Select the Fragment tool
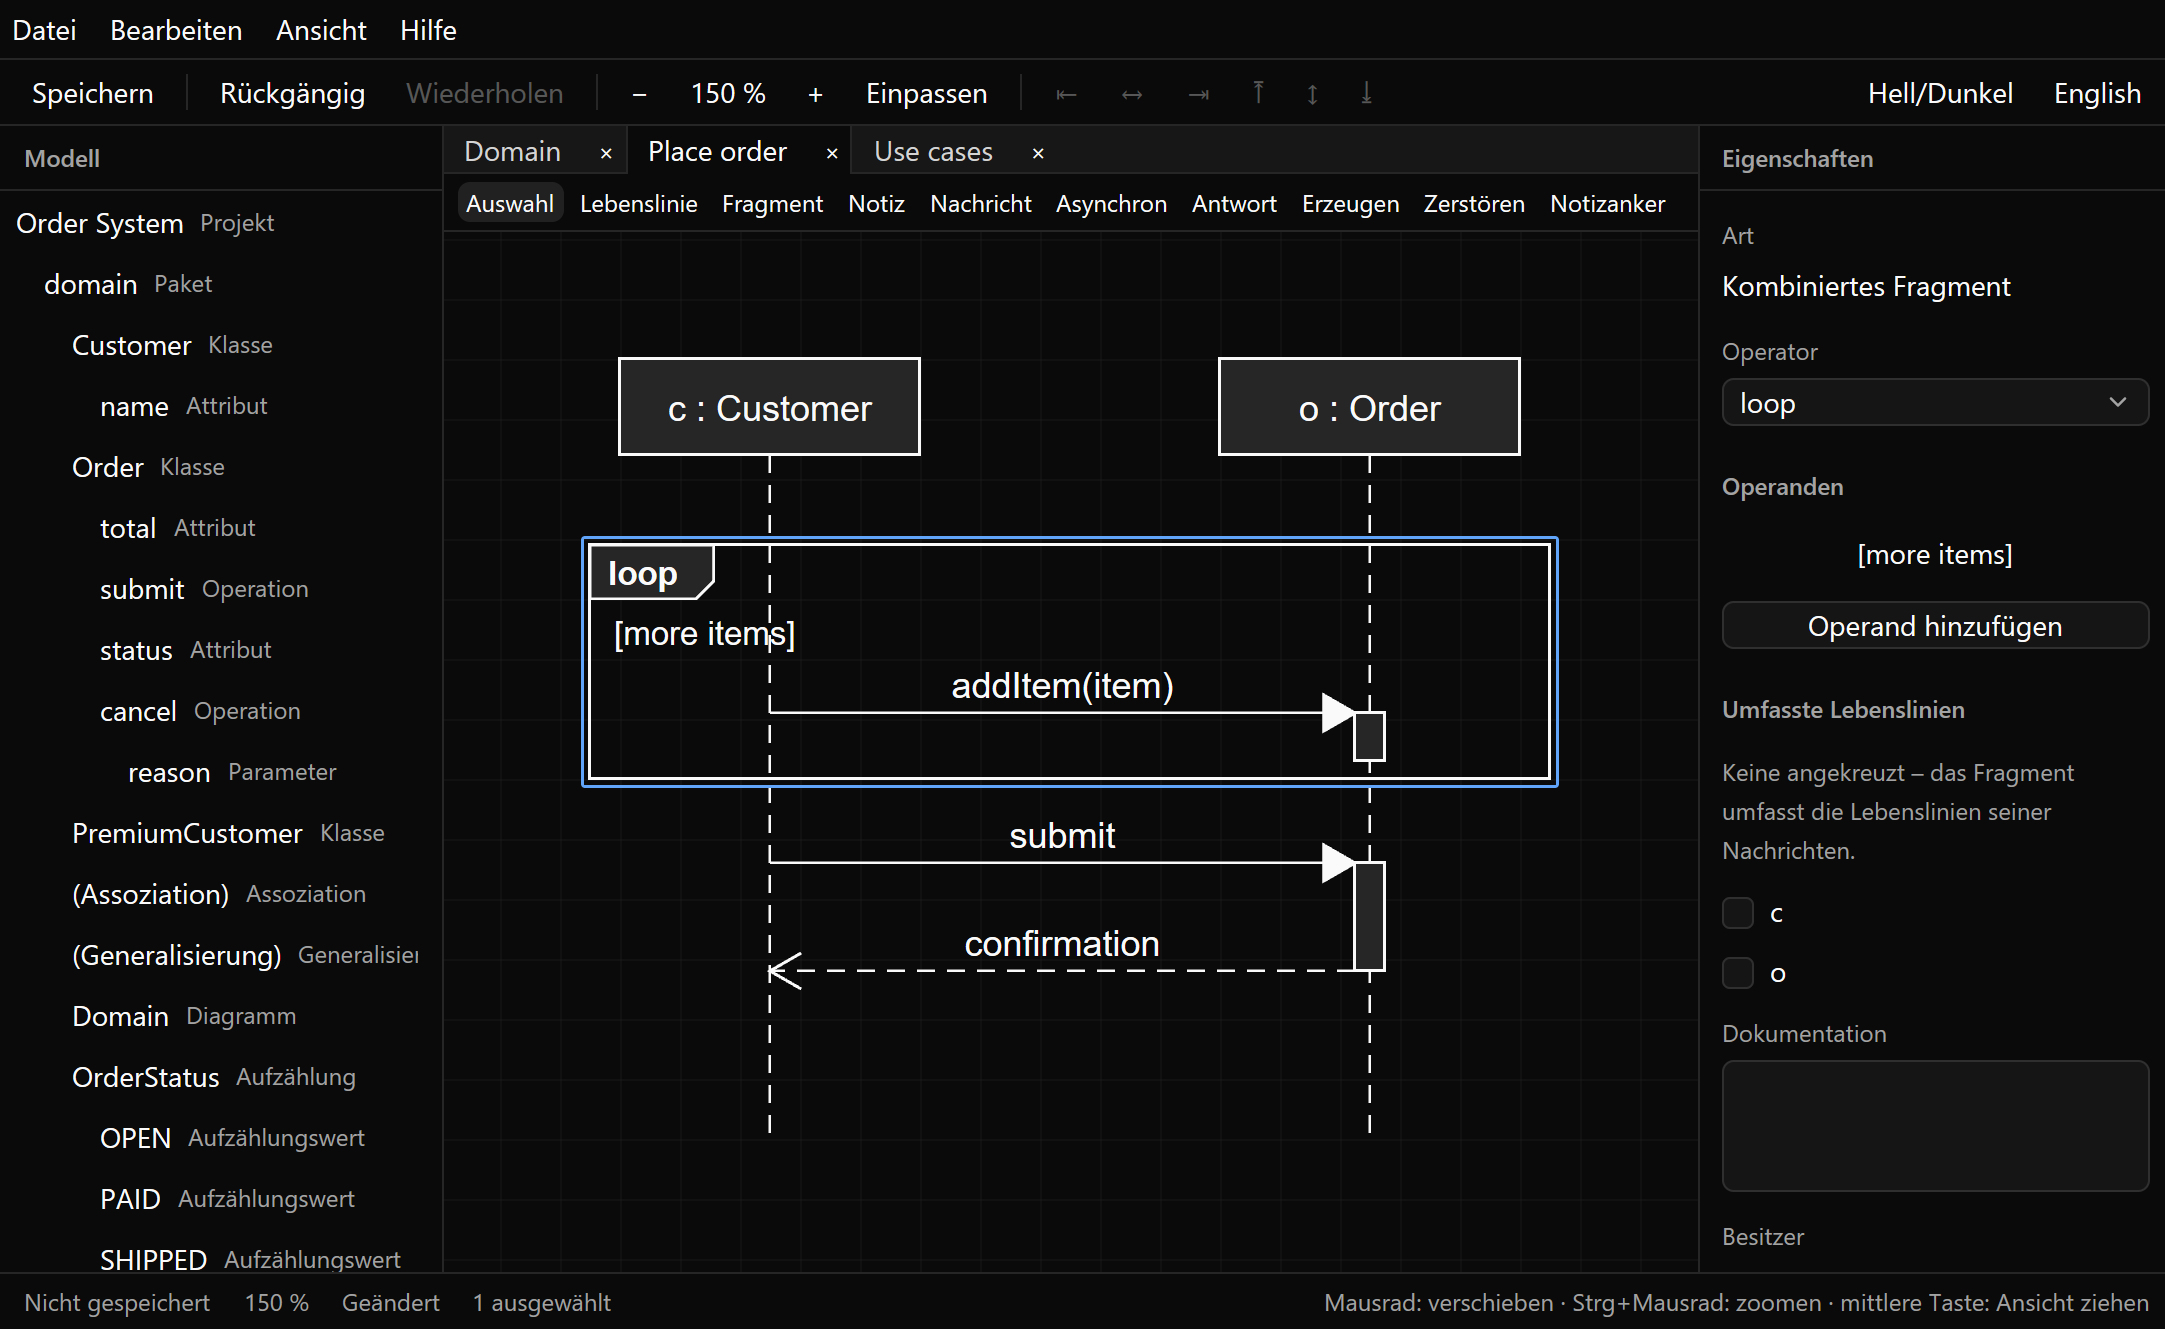The image size is (2165, 1329). click(x=772, y=204)
